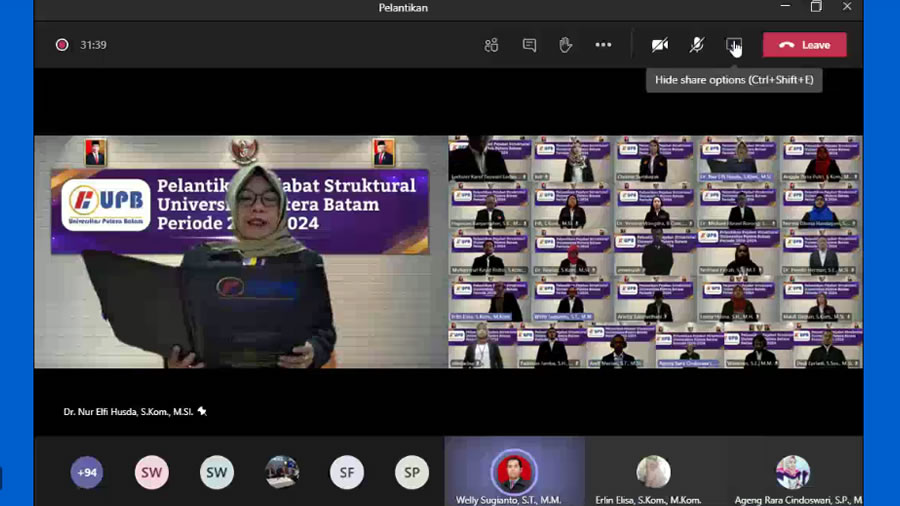Restore down the Pelantikan meeting window
900x506 pixels.
[816, 7]
